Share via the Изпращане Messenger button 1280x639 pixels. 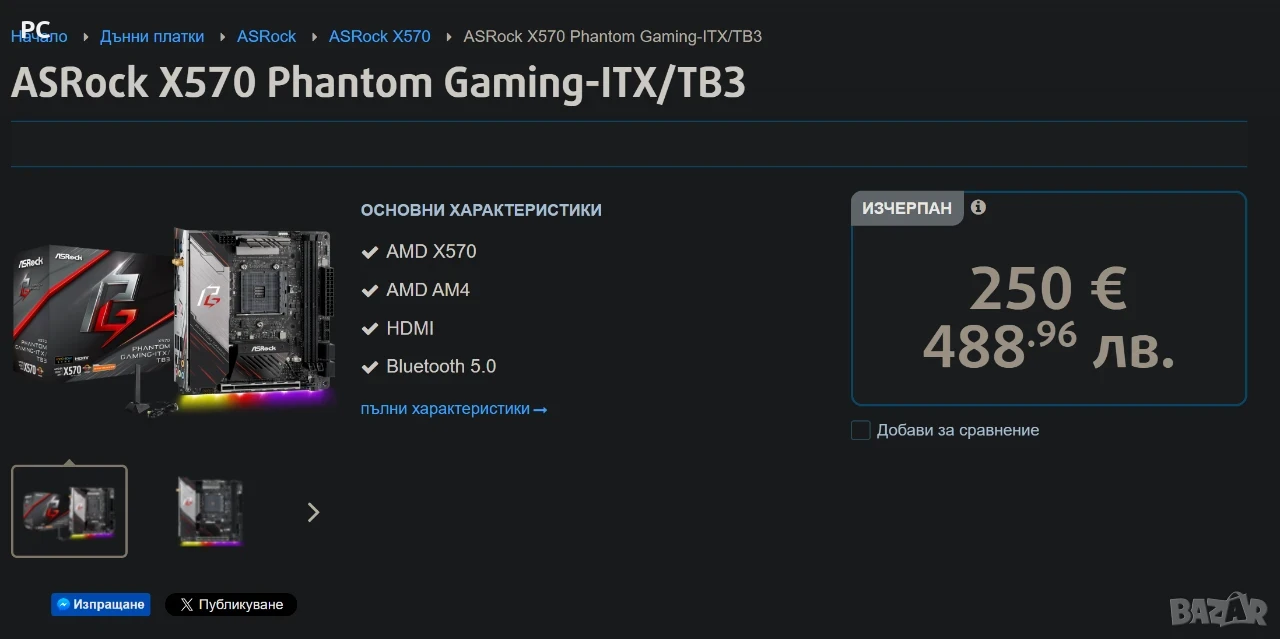point(101,604)
